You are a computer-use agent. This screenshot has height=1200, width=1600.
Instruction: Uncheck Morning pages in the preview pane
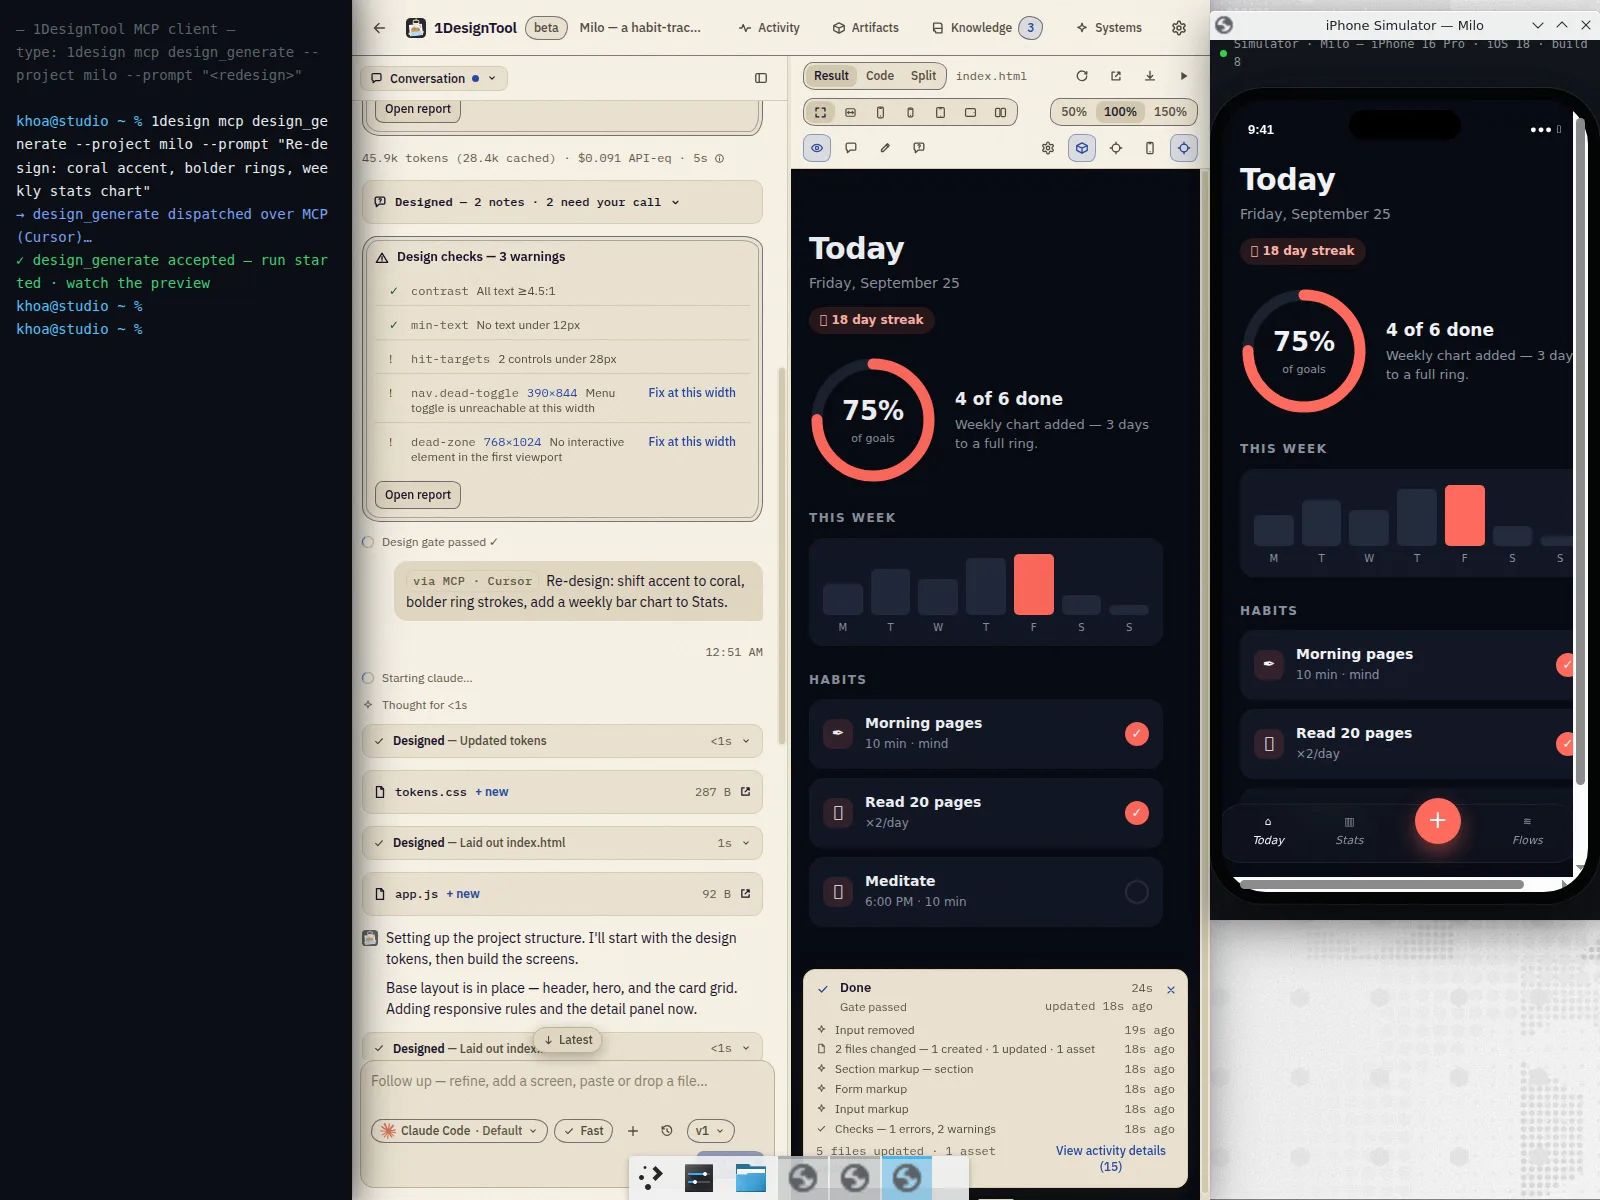coord(1137,734)
